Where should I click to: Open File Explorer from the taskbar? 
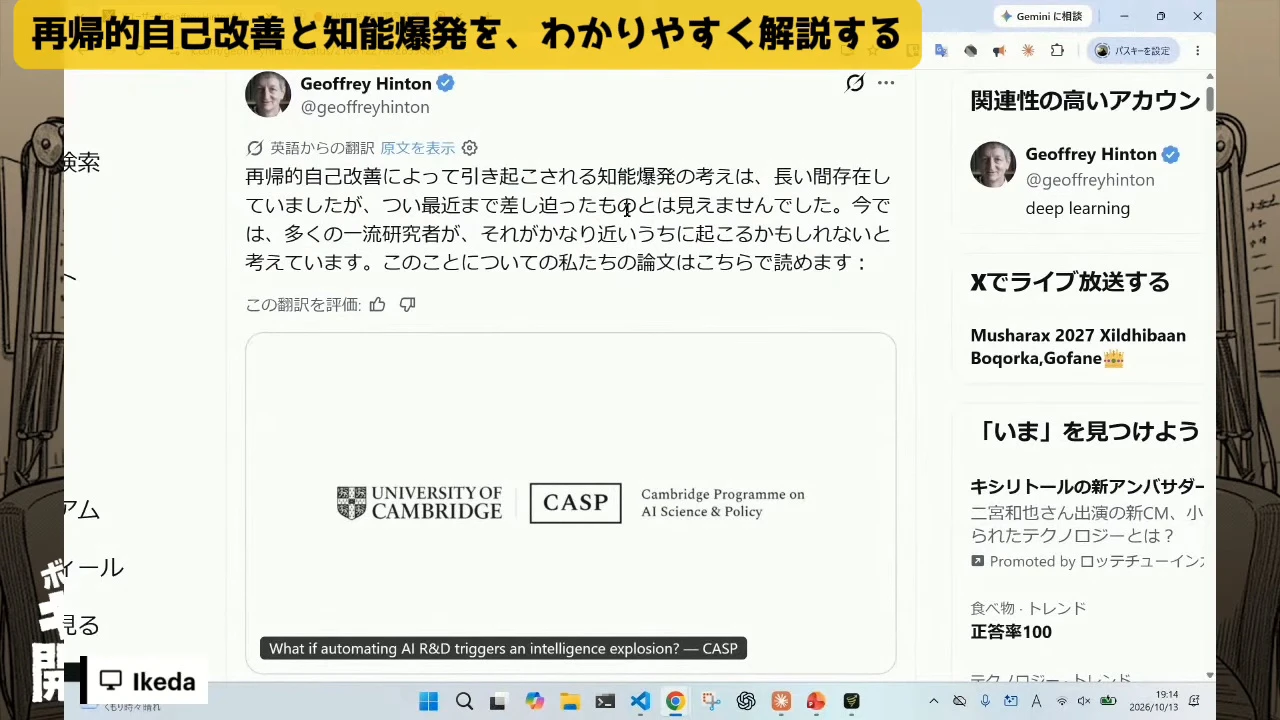point(570,701)
